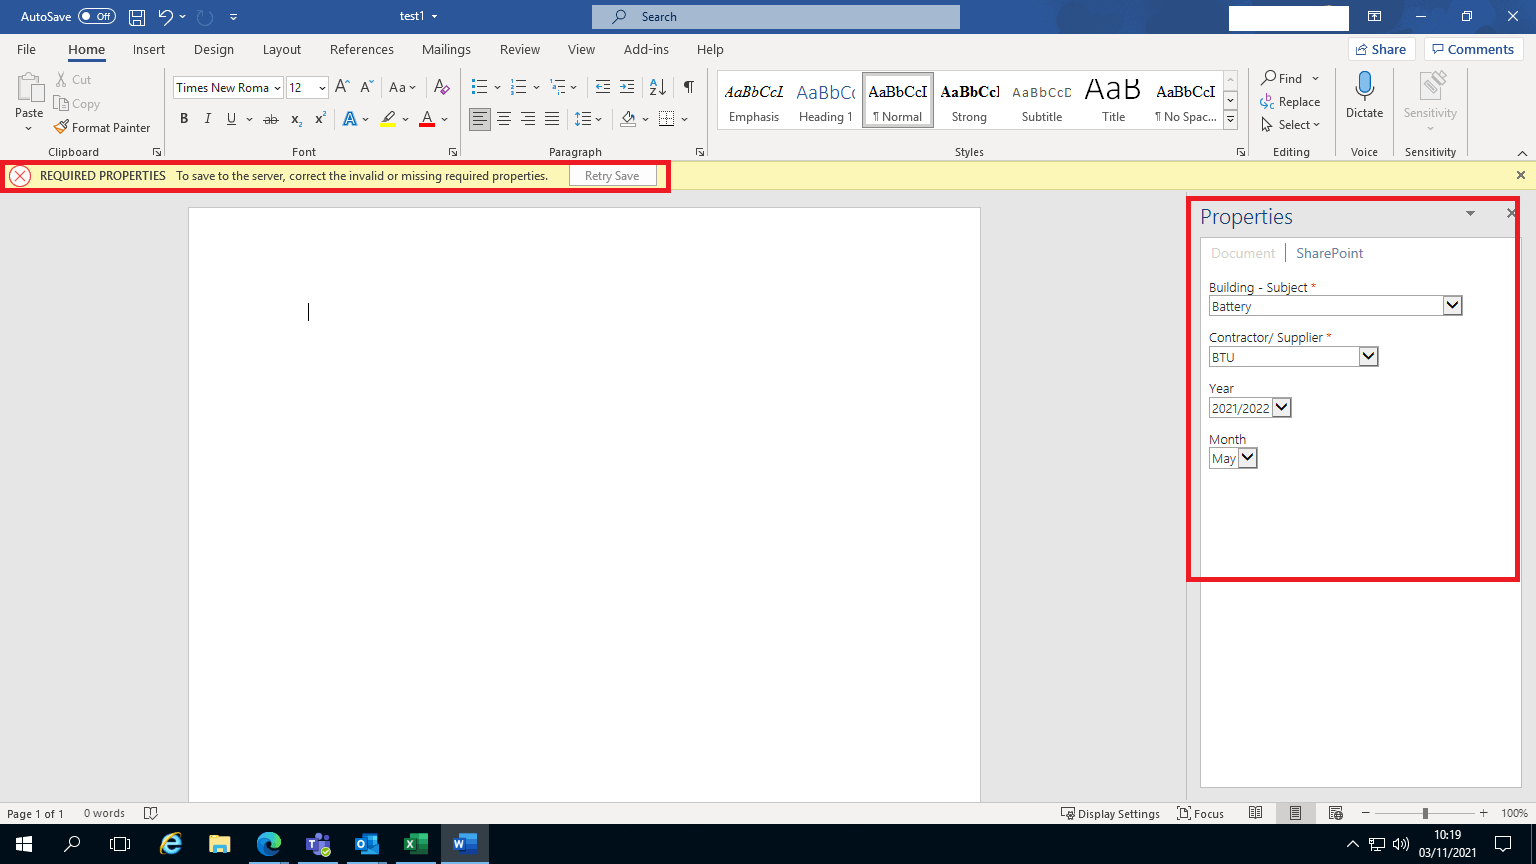
Task: Click the zoom slider handle
Action: 1425,813
